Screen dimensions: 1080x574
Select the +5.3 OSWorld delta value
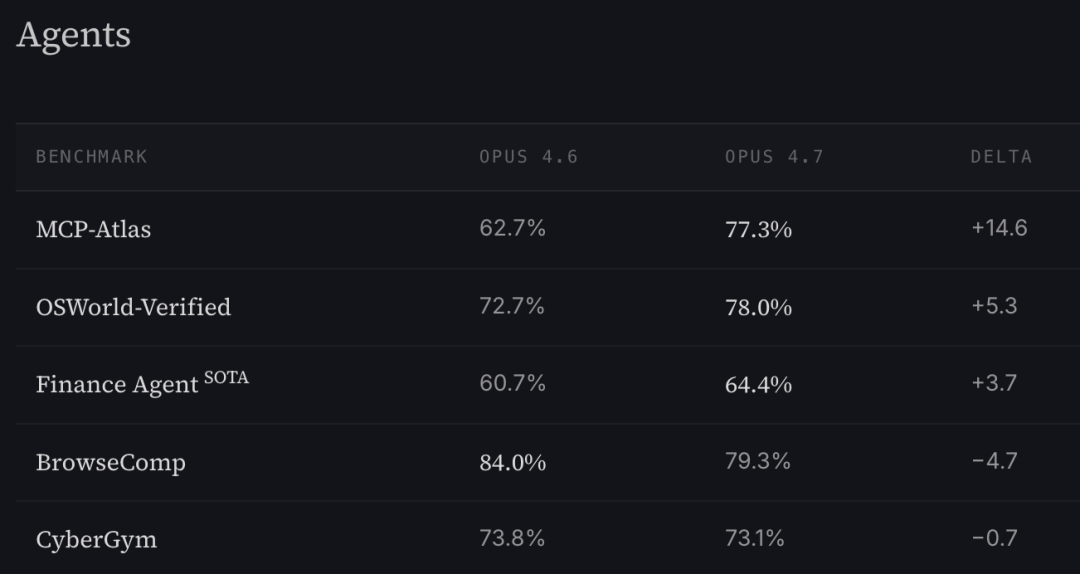[994, 306]
